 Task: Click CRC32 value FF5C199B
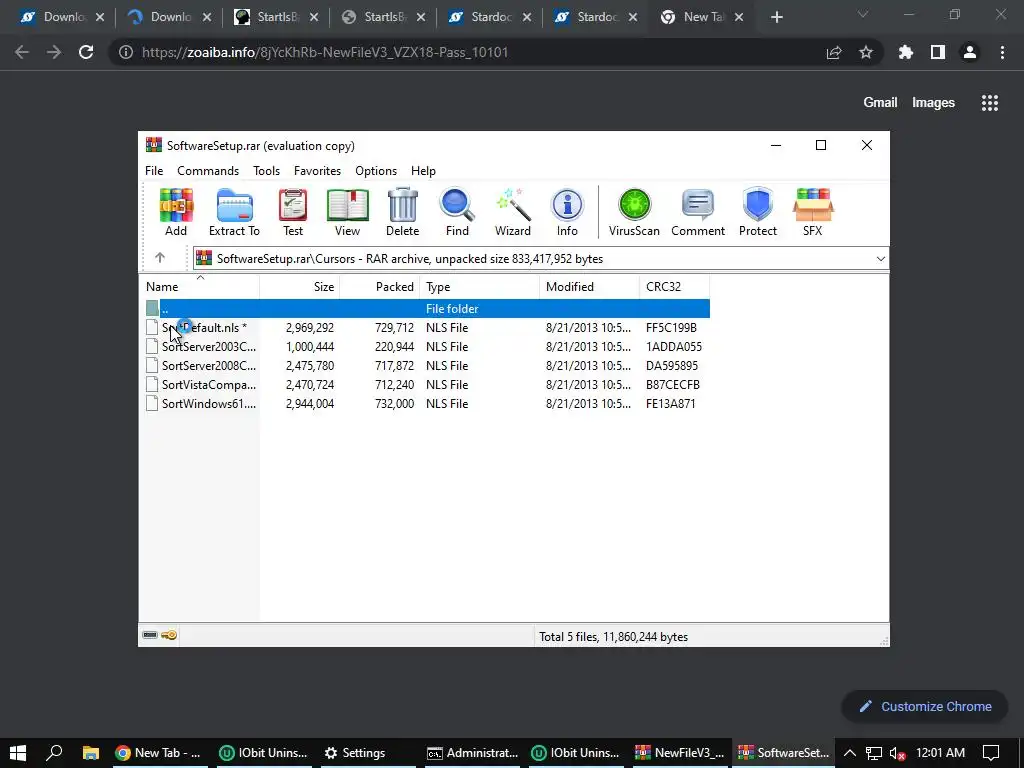coord(671,328)
